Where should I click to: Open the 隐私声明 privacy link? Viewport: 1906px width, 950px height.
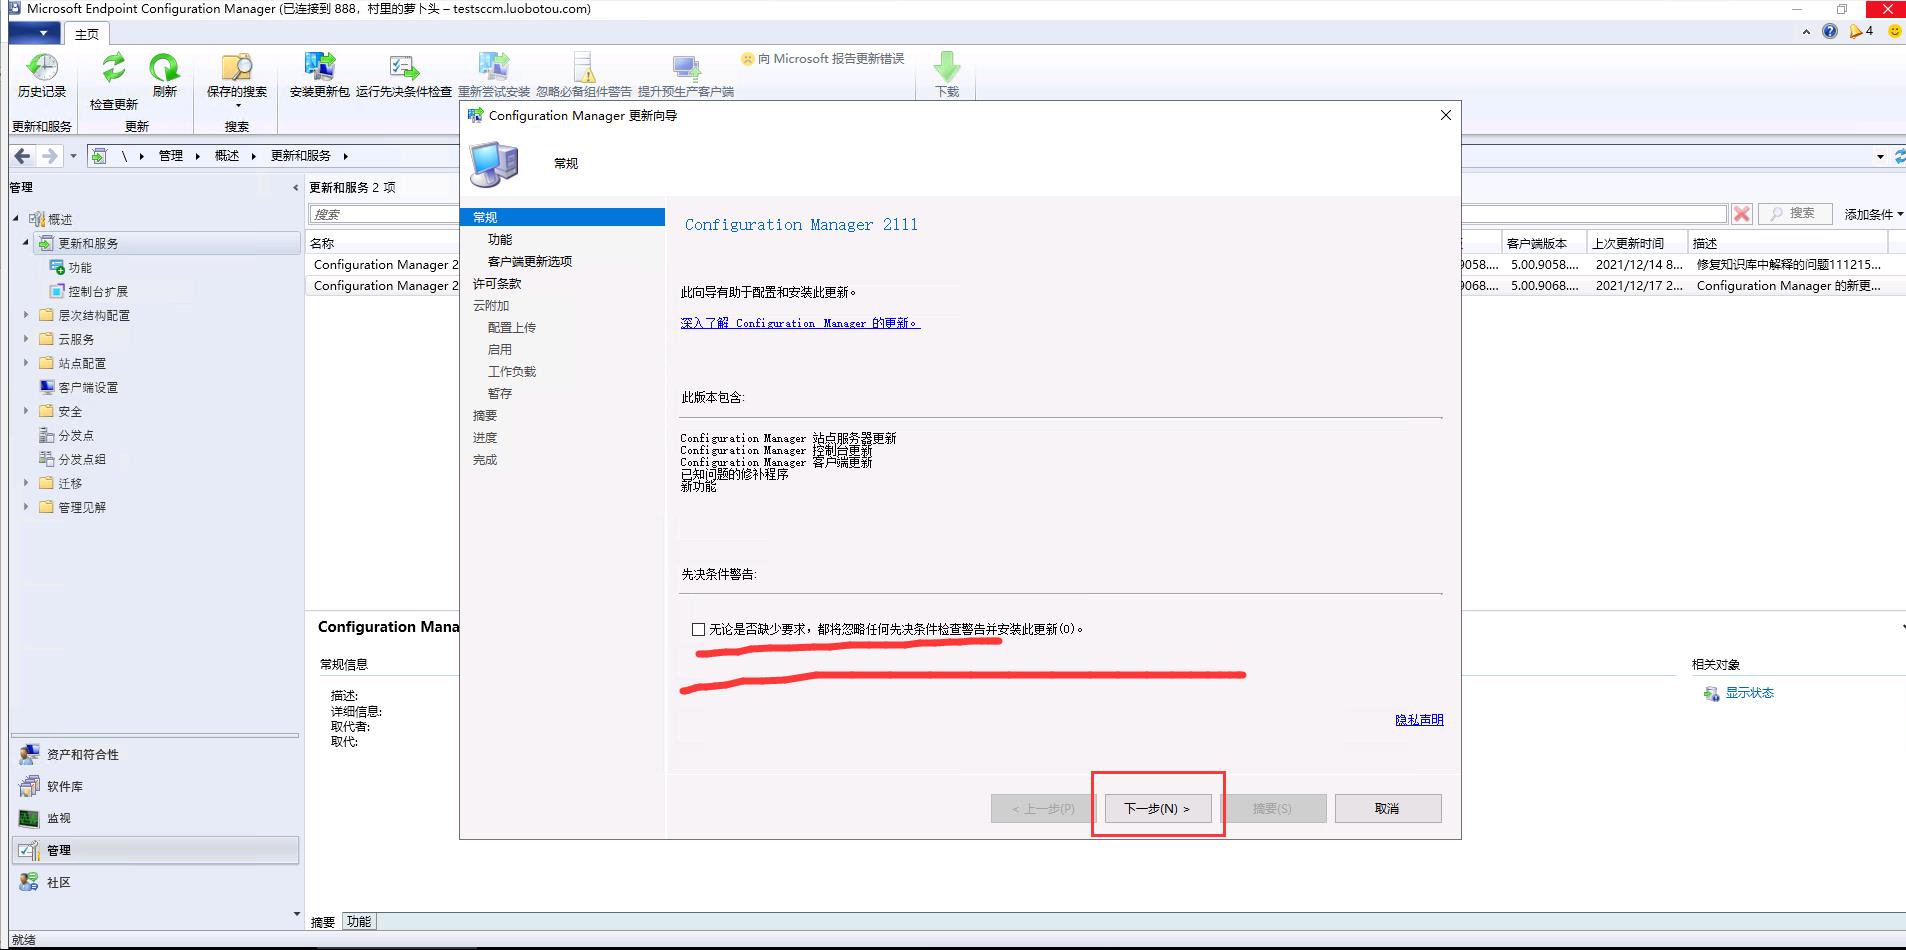tap(1419, 720)
